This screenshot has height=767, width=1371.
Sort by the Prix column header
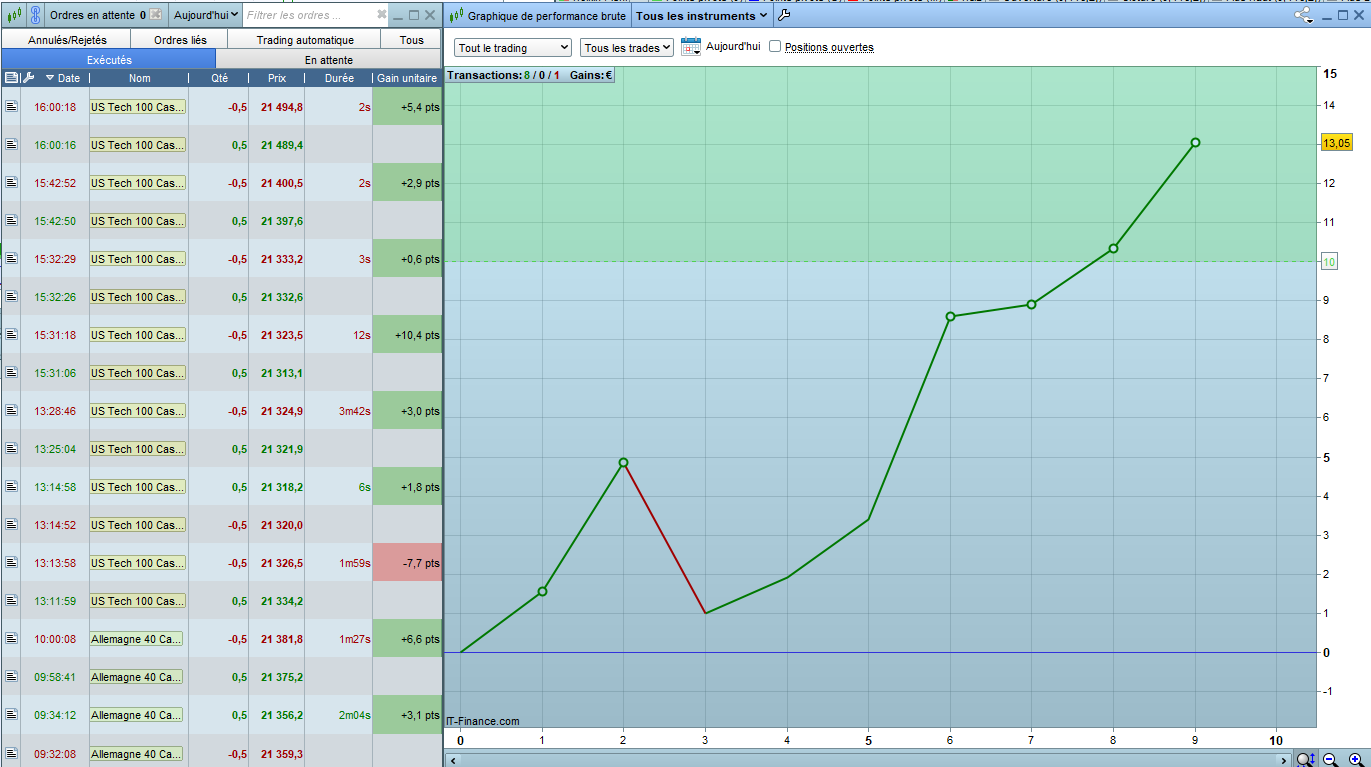click(277, 78)
